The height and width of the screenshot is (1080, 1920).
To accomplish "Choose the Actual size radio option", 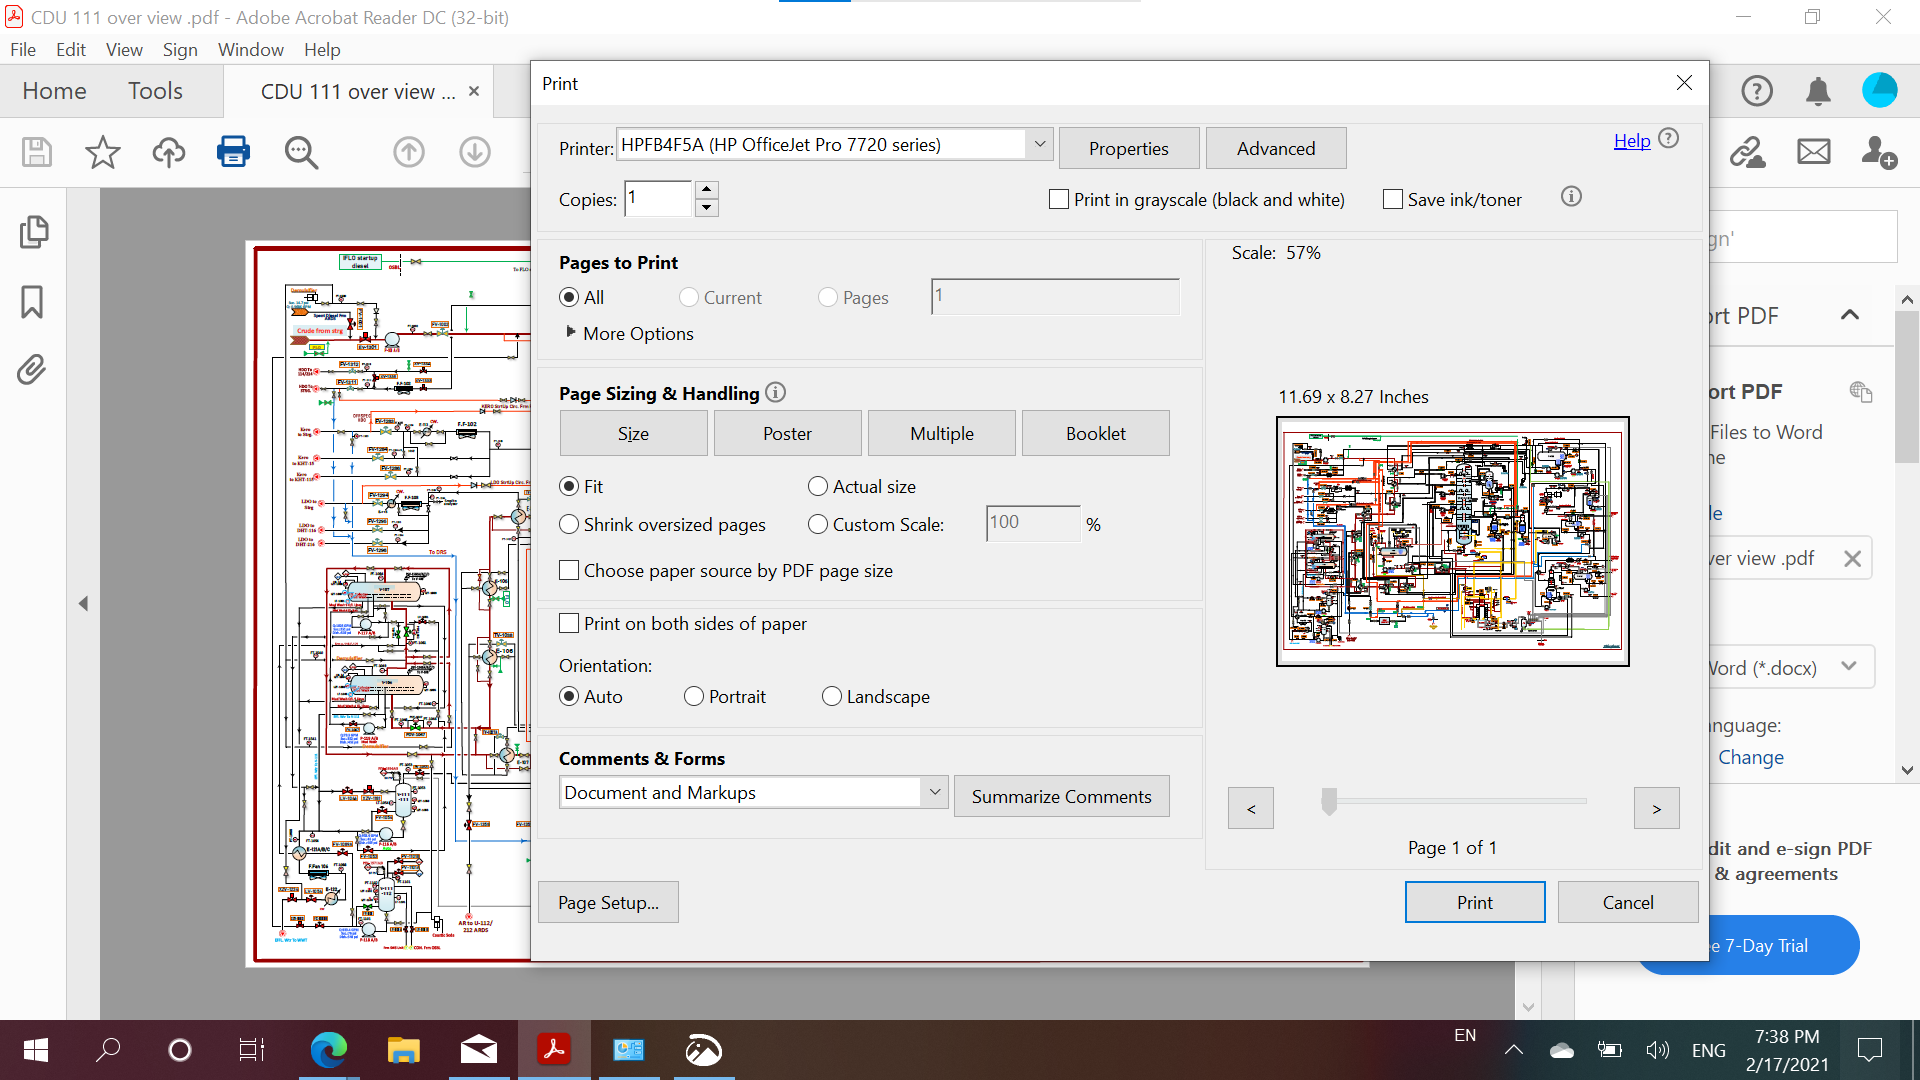I will point(818,486).
